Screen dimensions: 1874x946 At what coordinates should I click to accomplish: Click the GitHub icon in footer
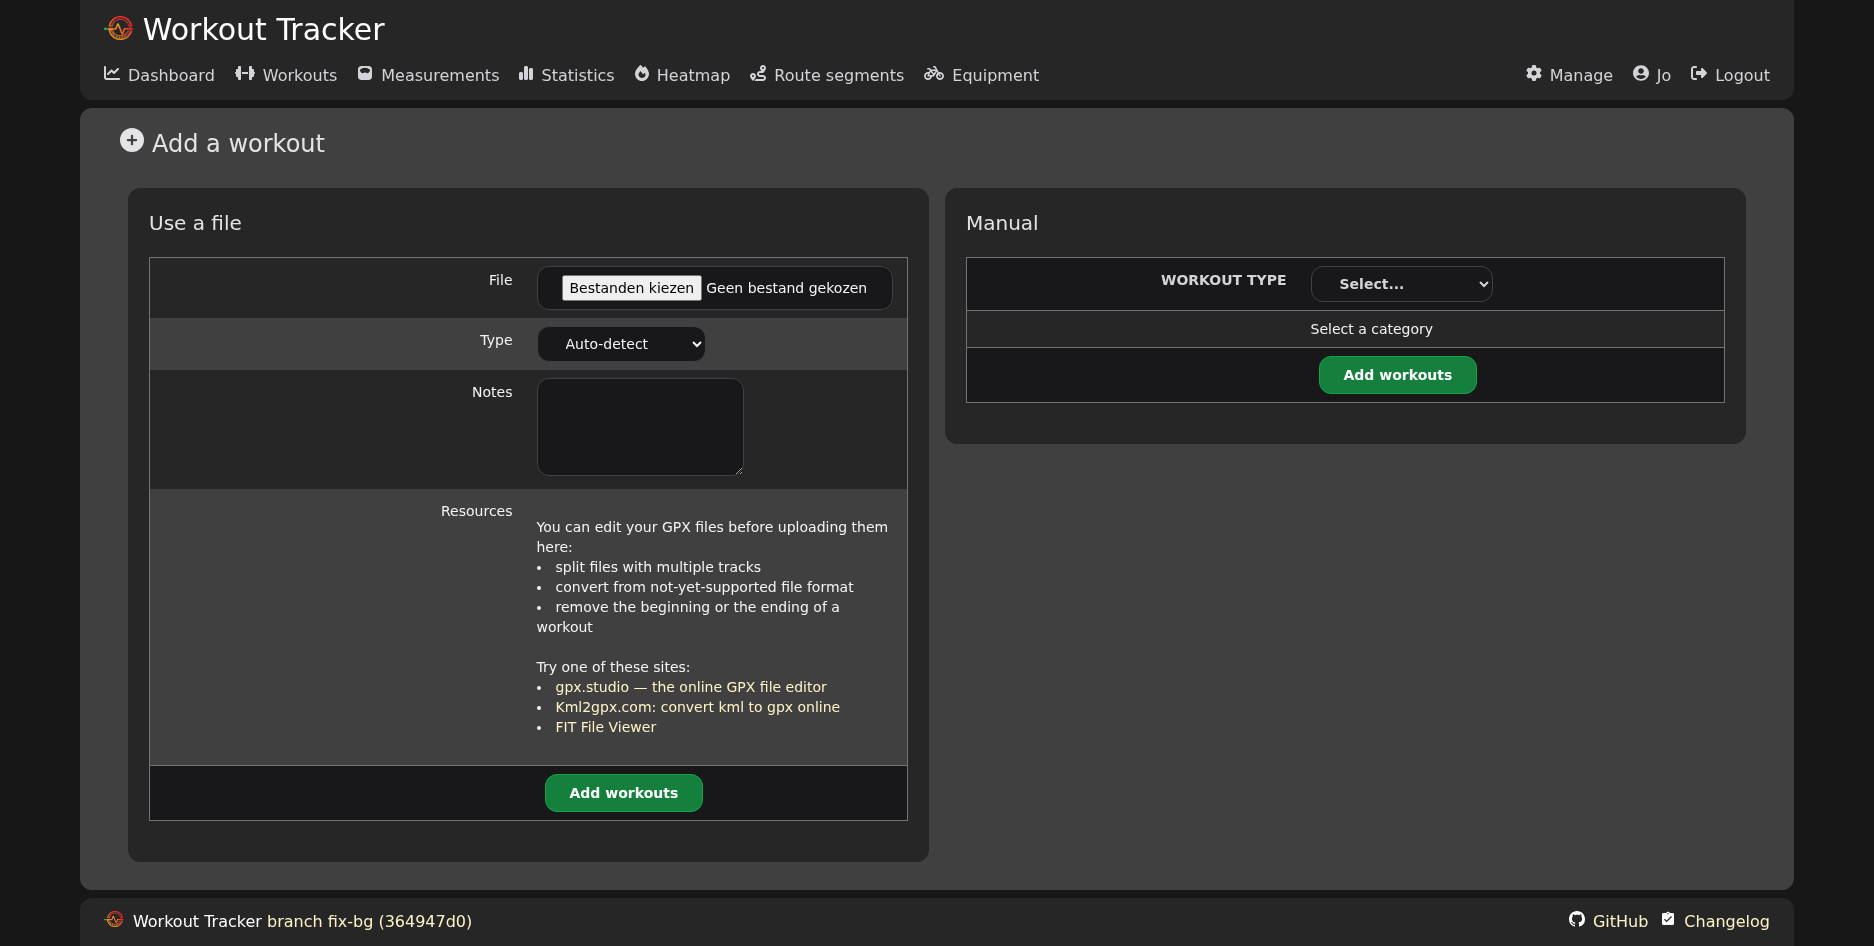point(1577,920)
